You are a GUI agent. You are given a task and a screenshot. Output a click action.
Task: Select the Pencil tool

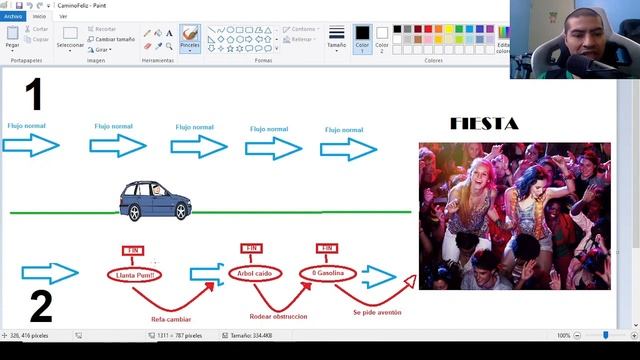click(147, 33)
